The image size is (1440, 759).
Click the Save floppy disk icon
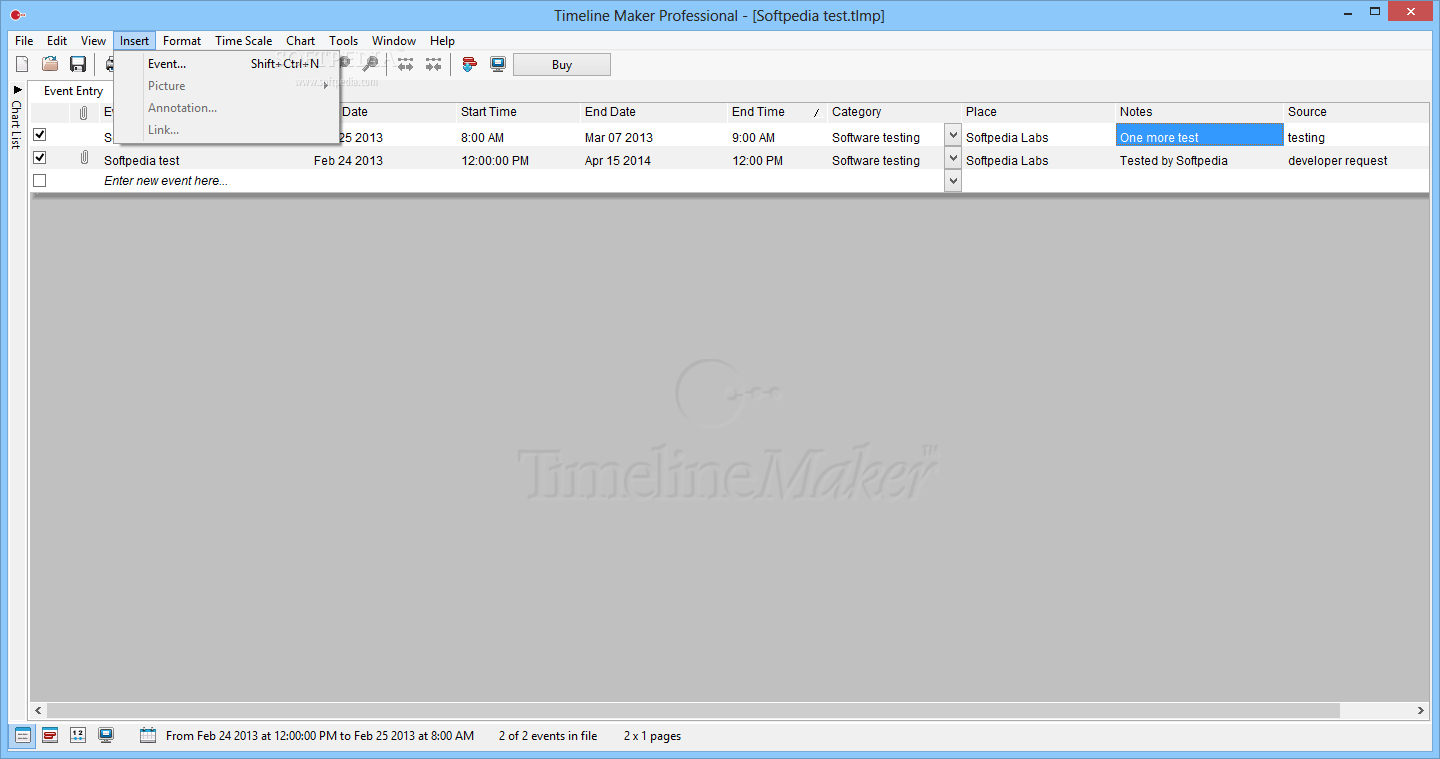coord(78,64)
